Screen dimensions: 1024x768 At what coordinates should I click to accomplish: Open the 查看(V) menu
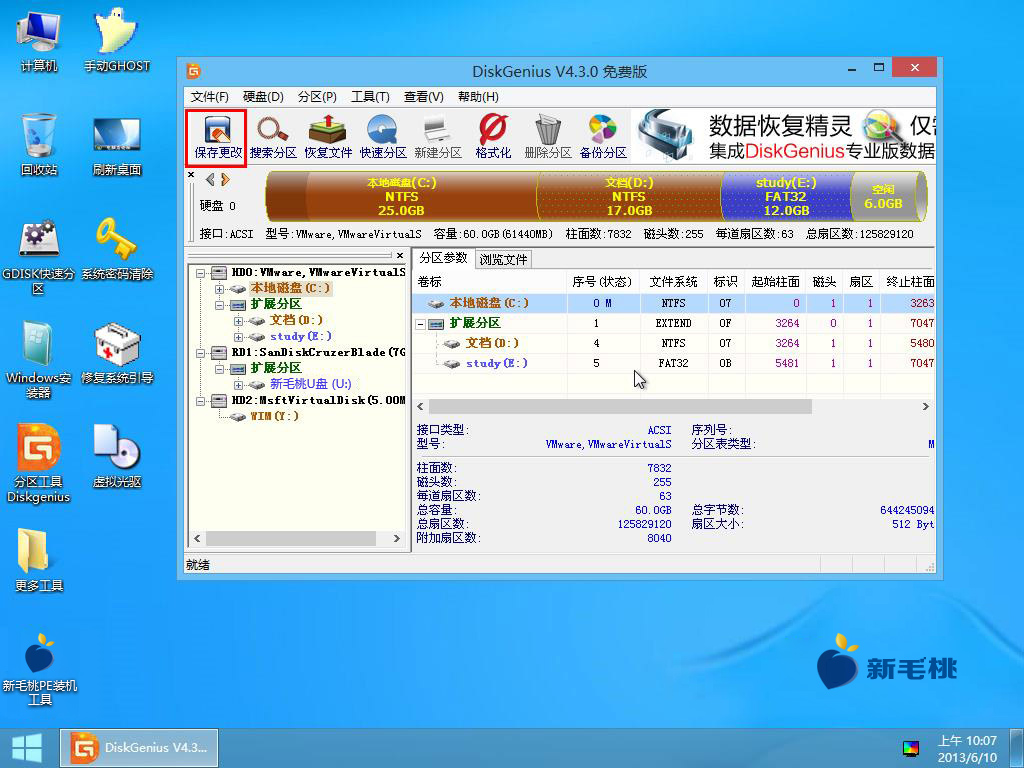pos(424,97)
